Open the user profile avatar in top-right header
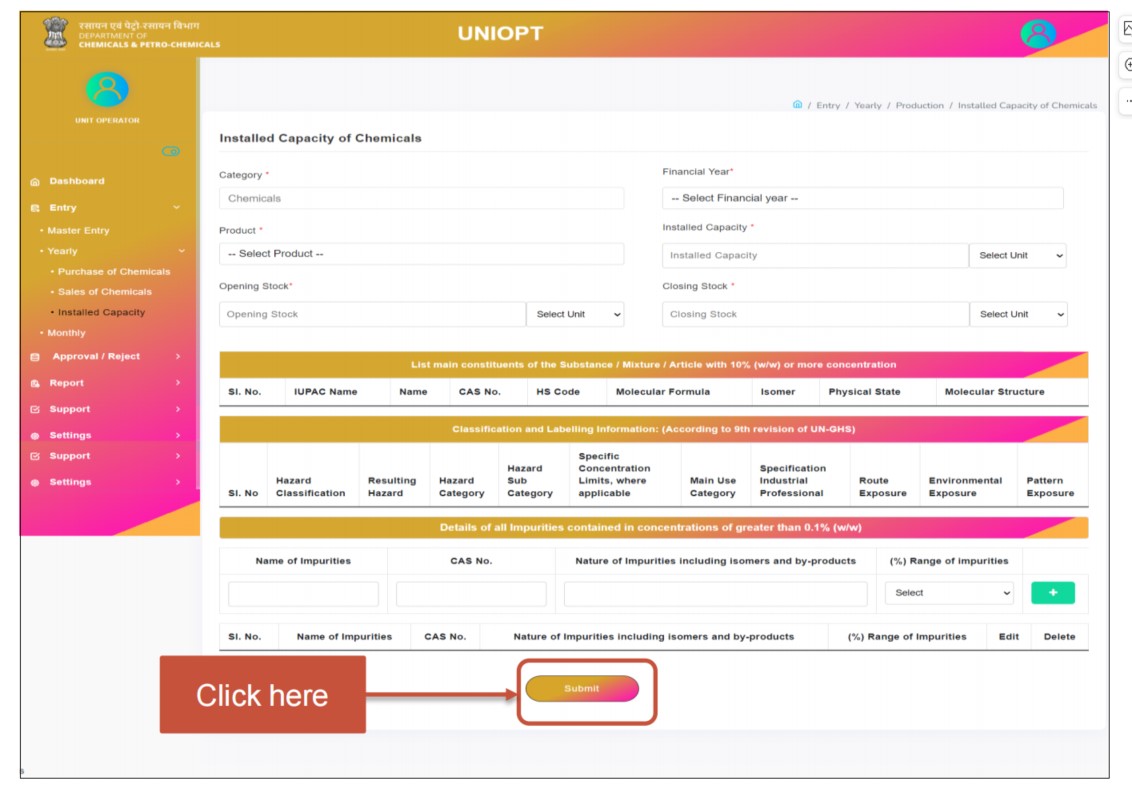Image resolution: width=1132 pixels, height=787 pixels. (x=1038, y=33)
